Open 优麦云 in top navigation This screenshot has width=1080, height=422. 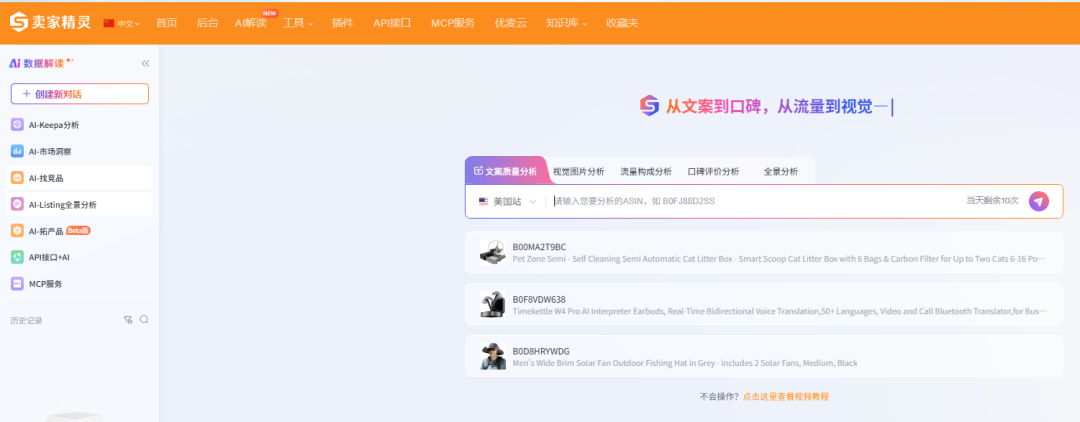coord(510,23)
